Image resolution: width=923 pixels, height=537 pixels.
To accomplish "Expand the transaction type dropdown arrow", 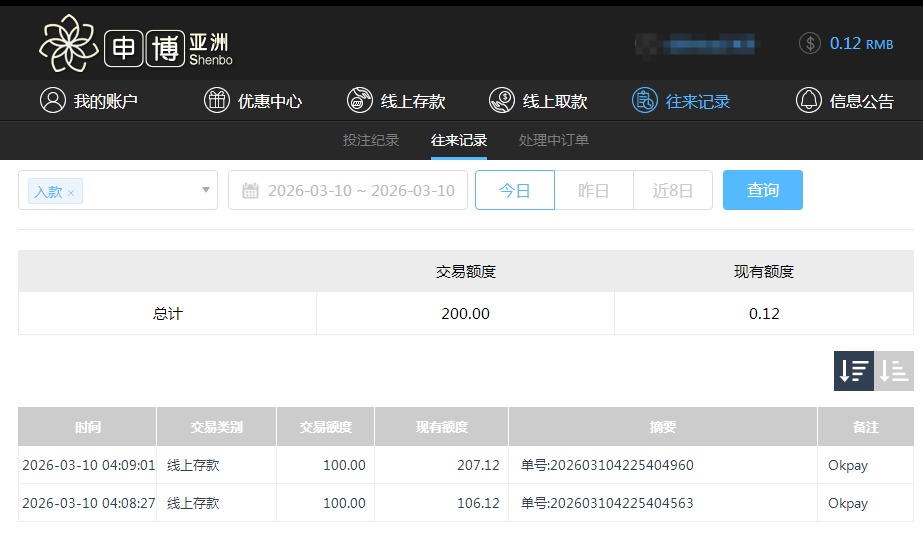I will pyautogui.click(x=206, y=190).
